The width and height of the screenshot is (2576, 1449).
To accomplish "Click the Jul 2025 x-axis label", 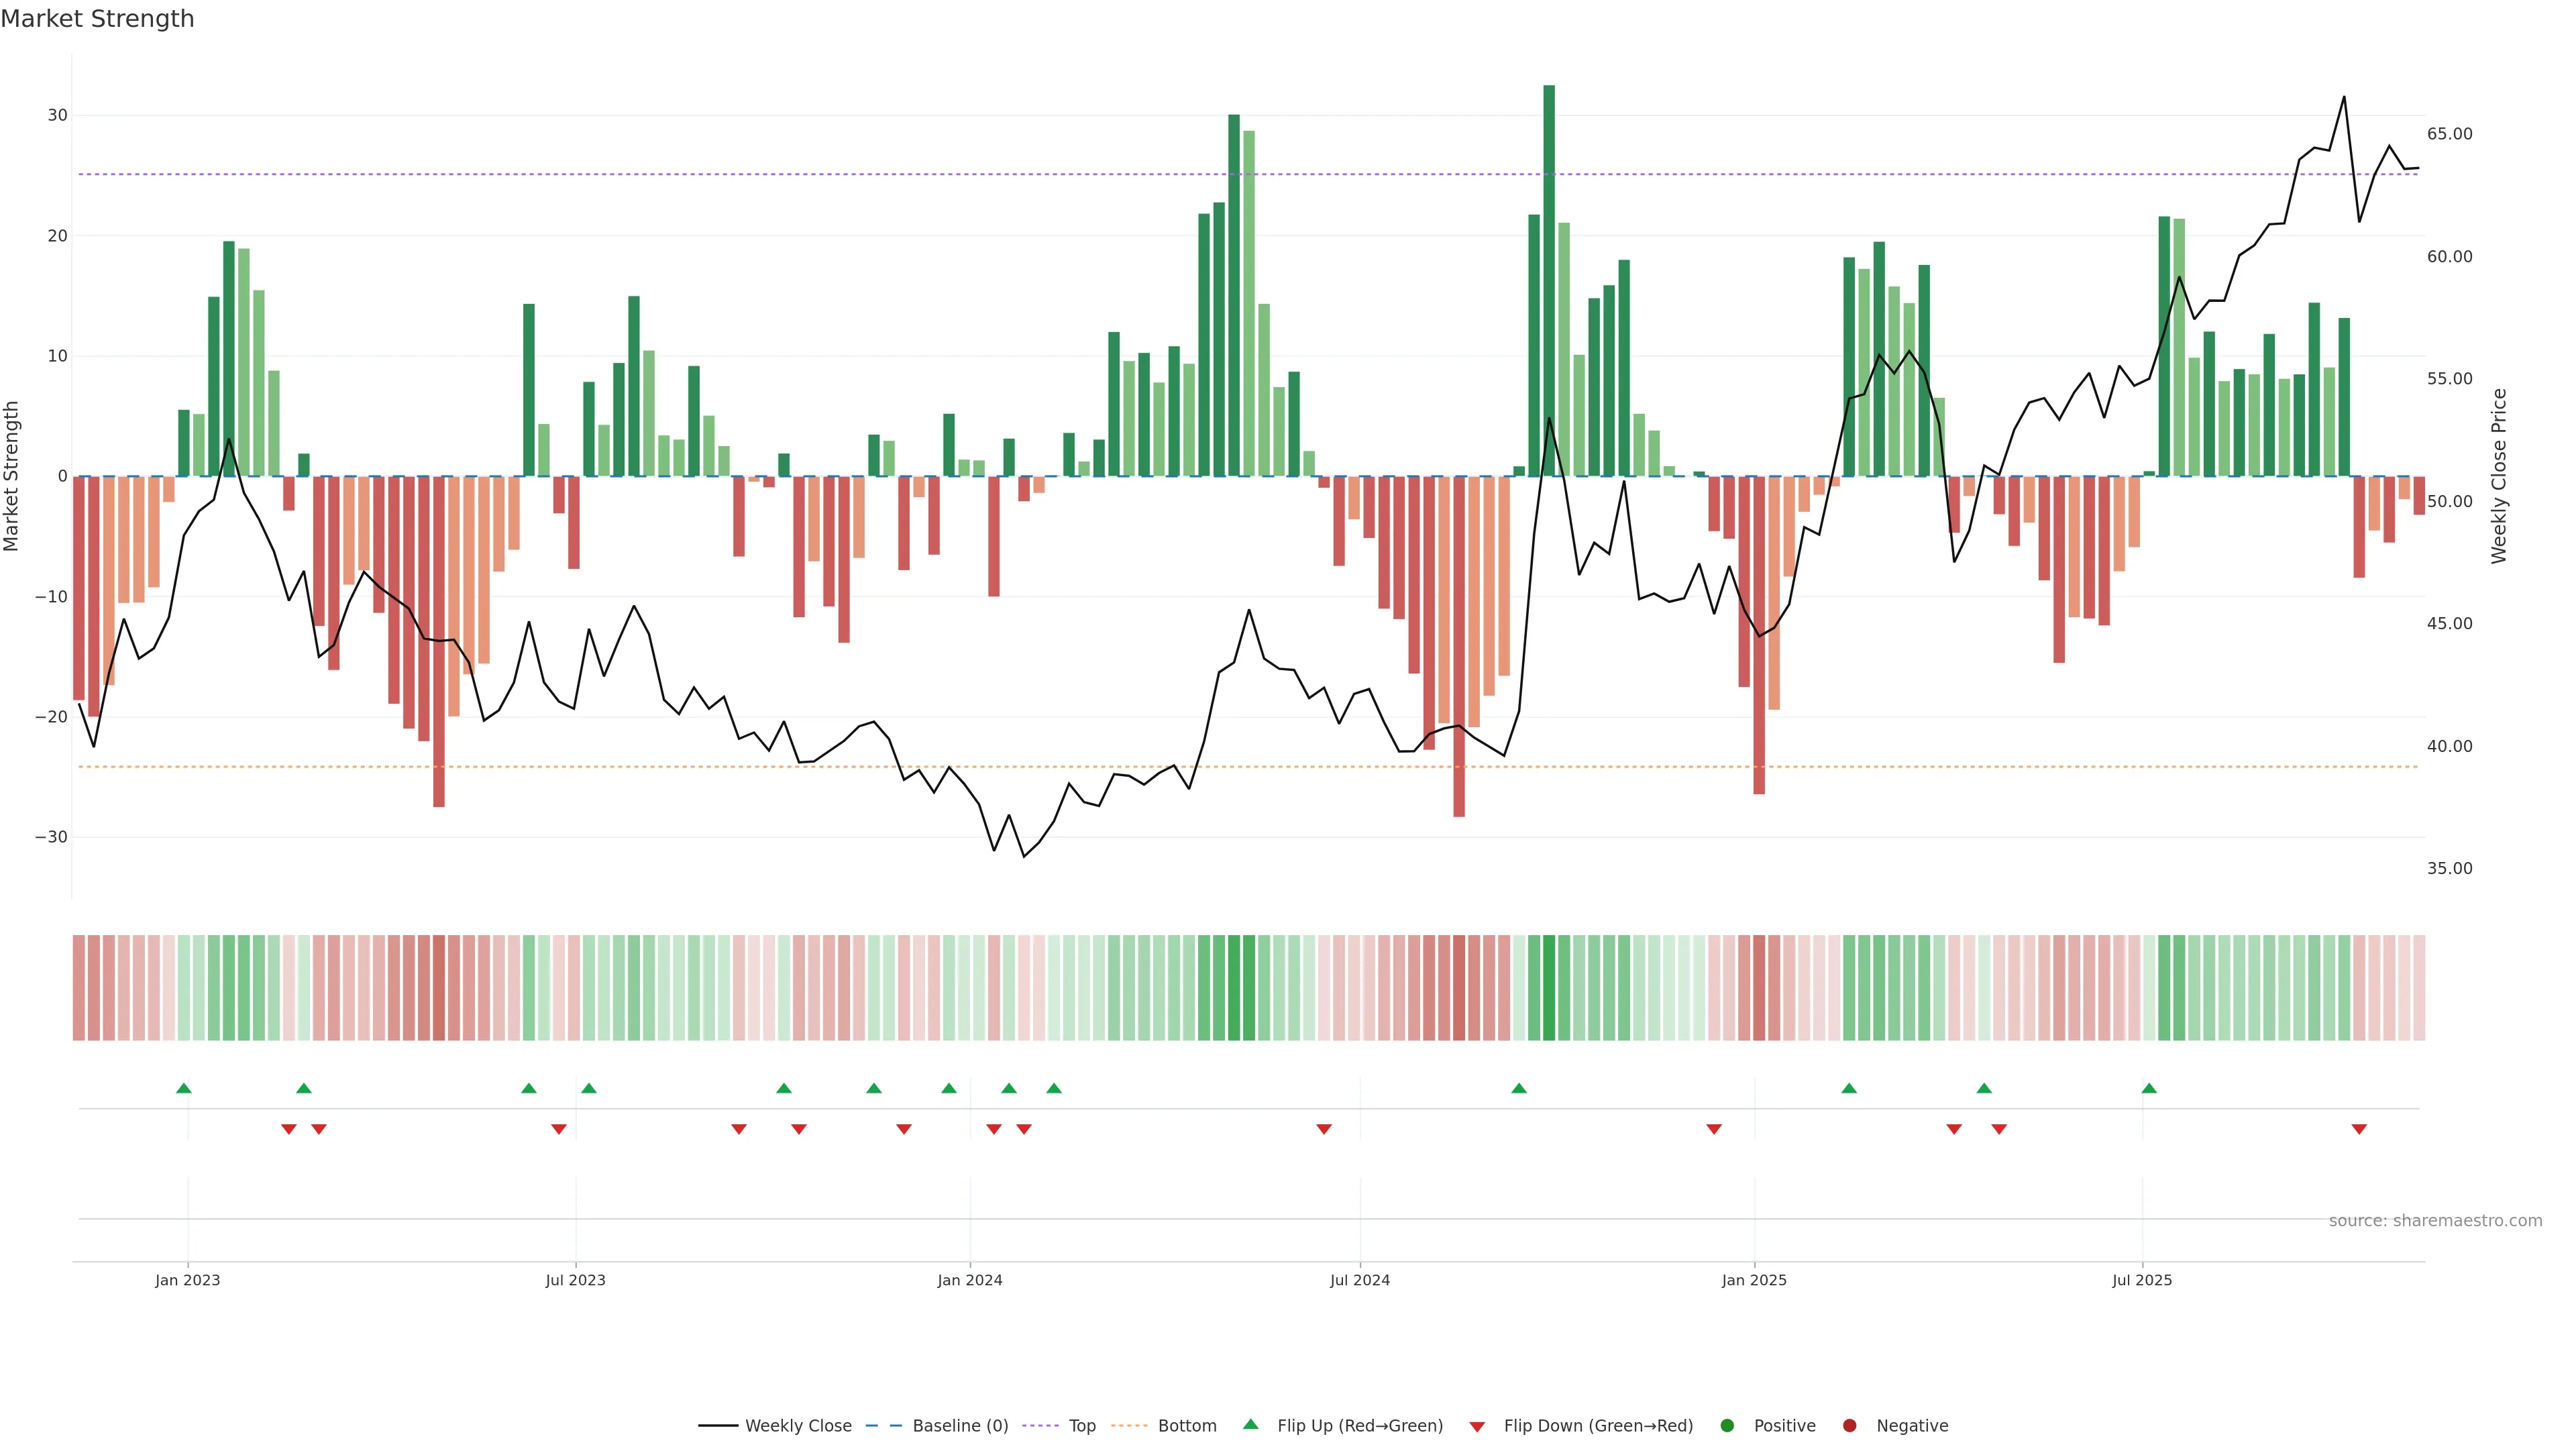I will (x=2142, y=1280).
